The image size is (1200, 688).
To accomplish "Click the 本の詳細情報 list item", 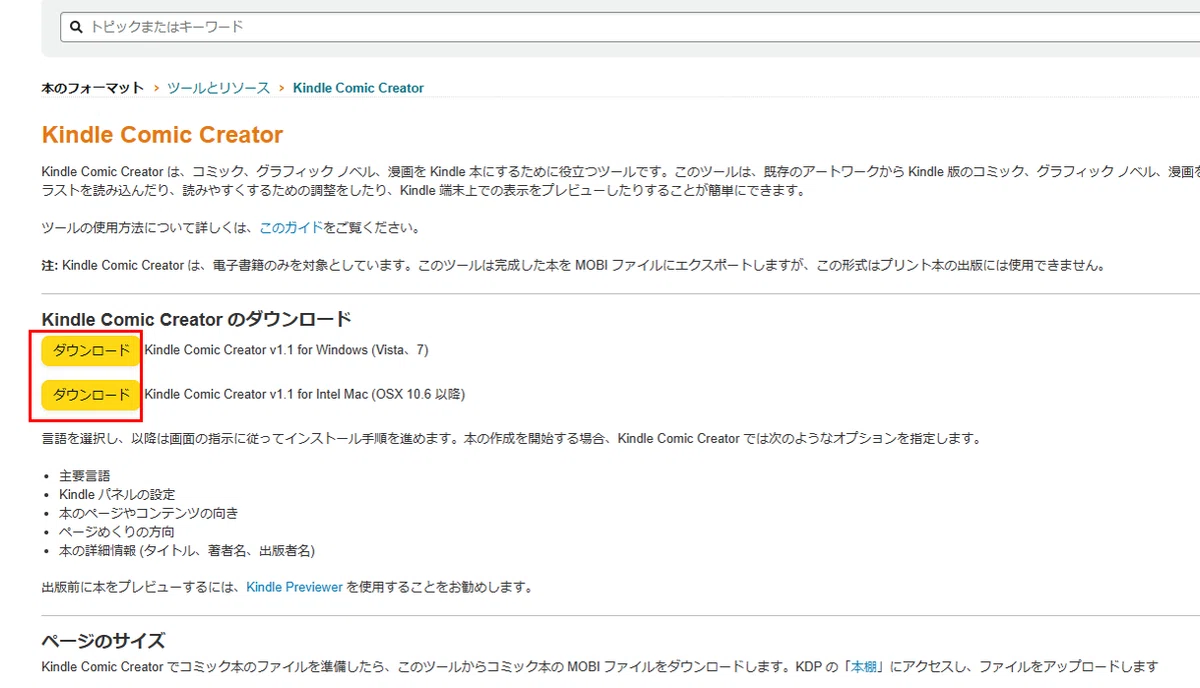I will 187,551.
